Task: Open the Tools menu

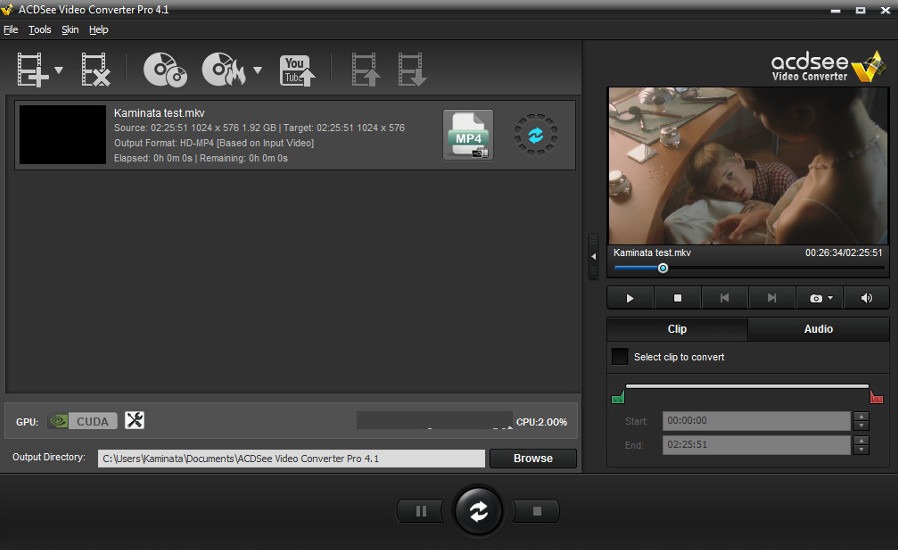Action: [x=40, y=30]
